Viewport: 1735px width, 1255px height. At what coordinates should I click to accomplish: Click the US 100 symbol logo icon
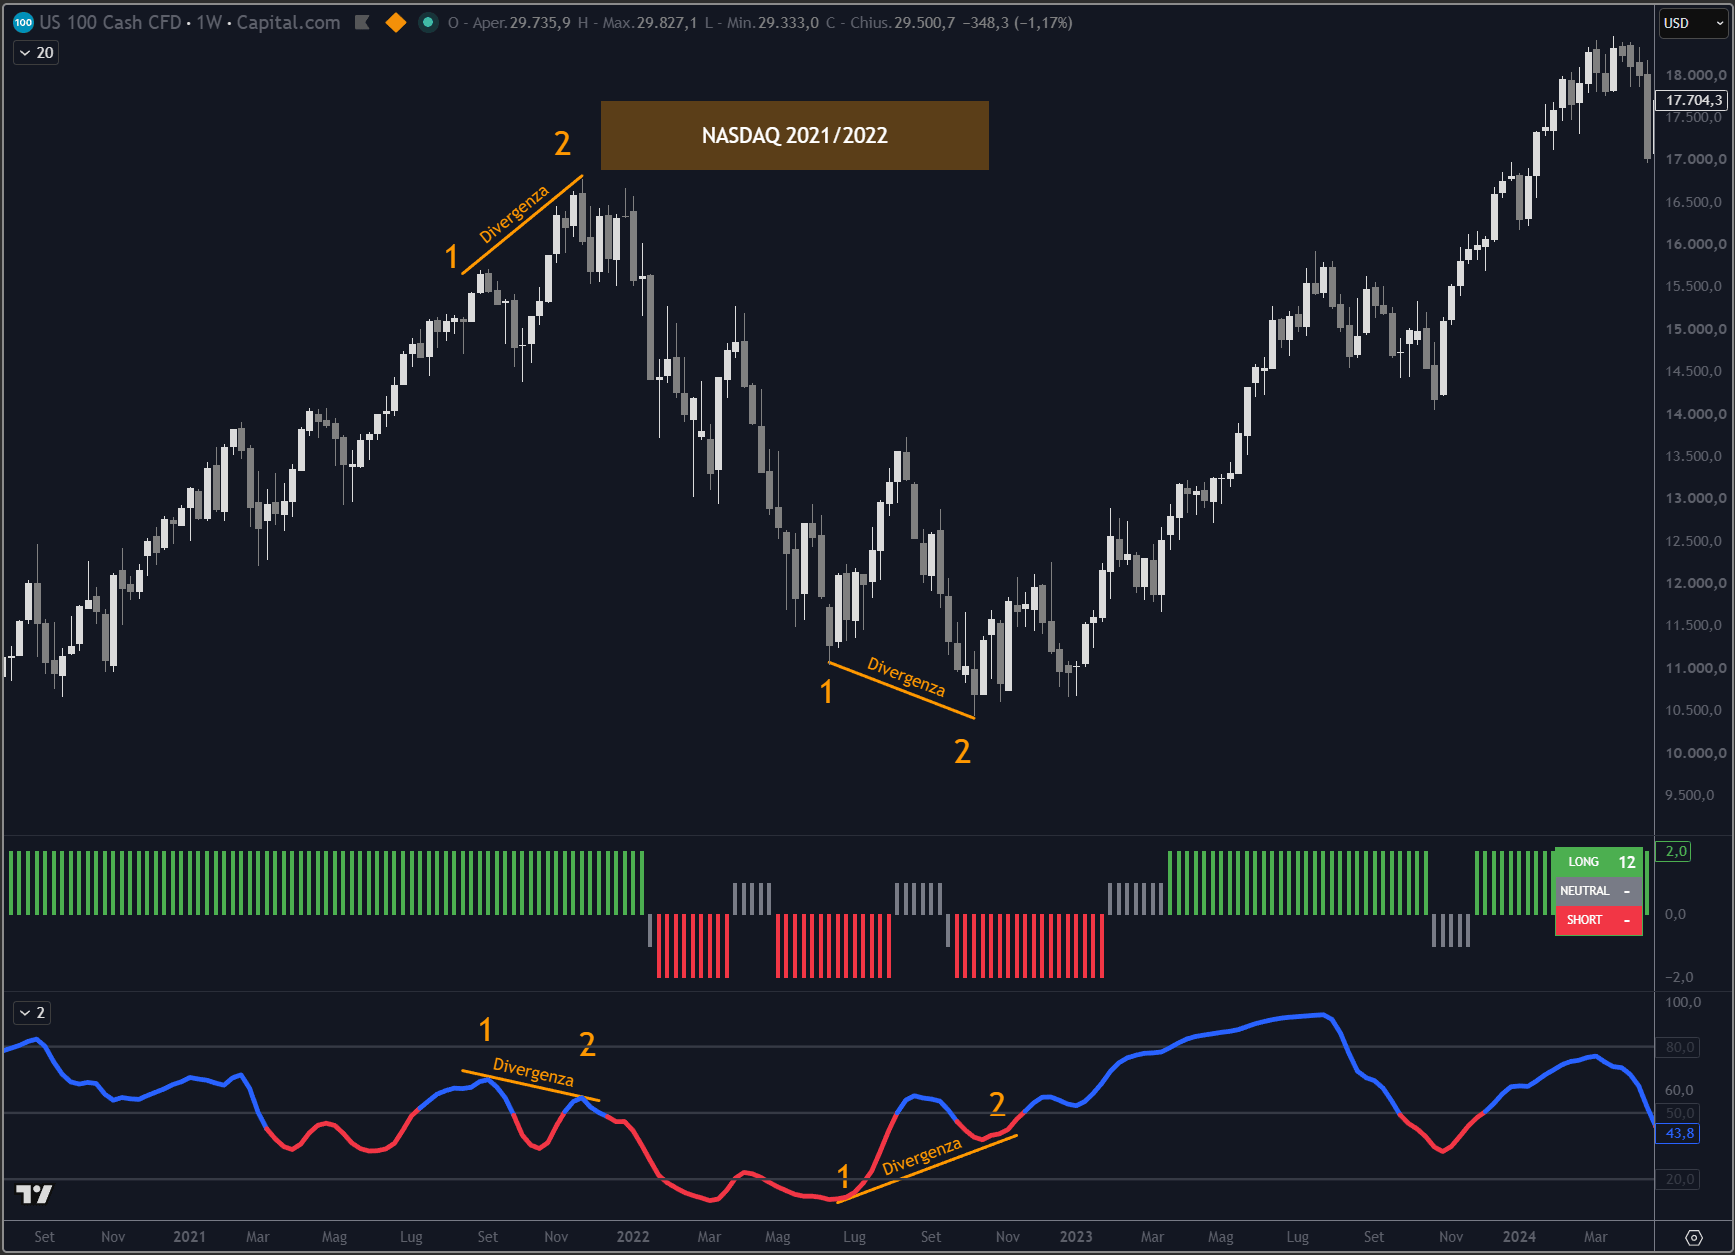point(23,22)
